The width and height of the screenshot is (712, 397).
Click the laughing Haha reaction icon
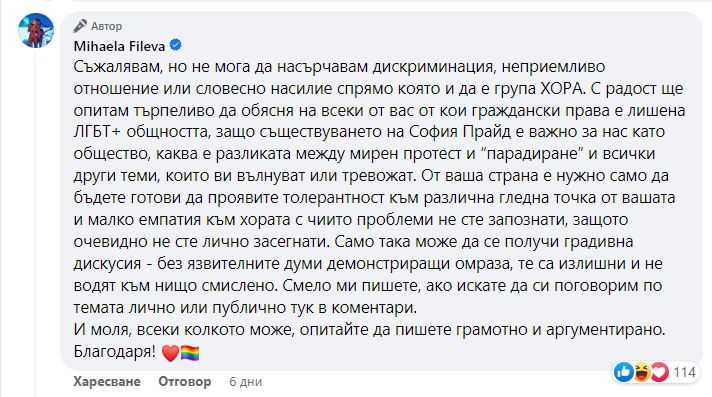642,372
